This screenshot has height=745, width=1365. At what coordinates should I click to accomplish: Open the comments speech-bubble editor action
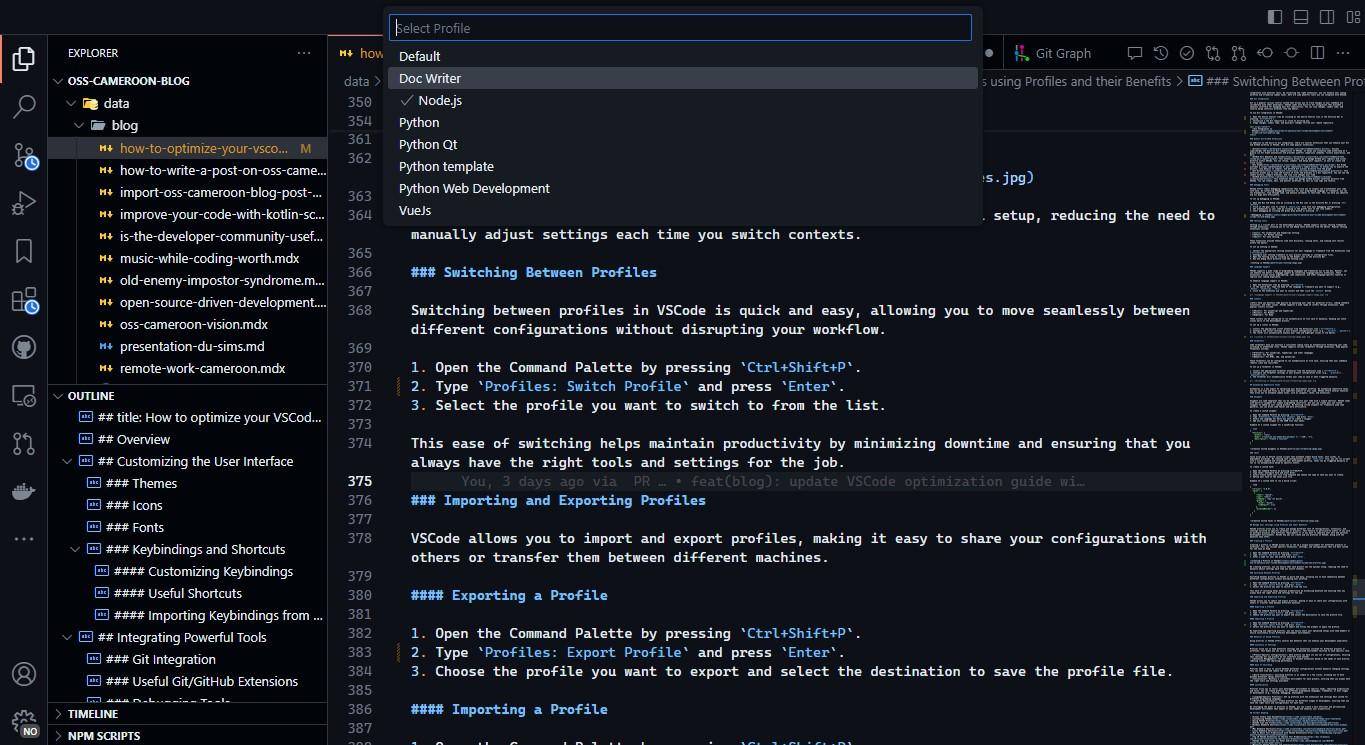pos(1135,53)
